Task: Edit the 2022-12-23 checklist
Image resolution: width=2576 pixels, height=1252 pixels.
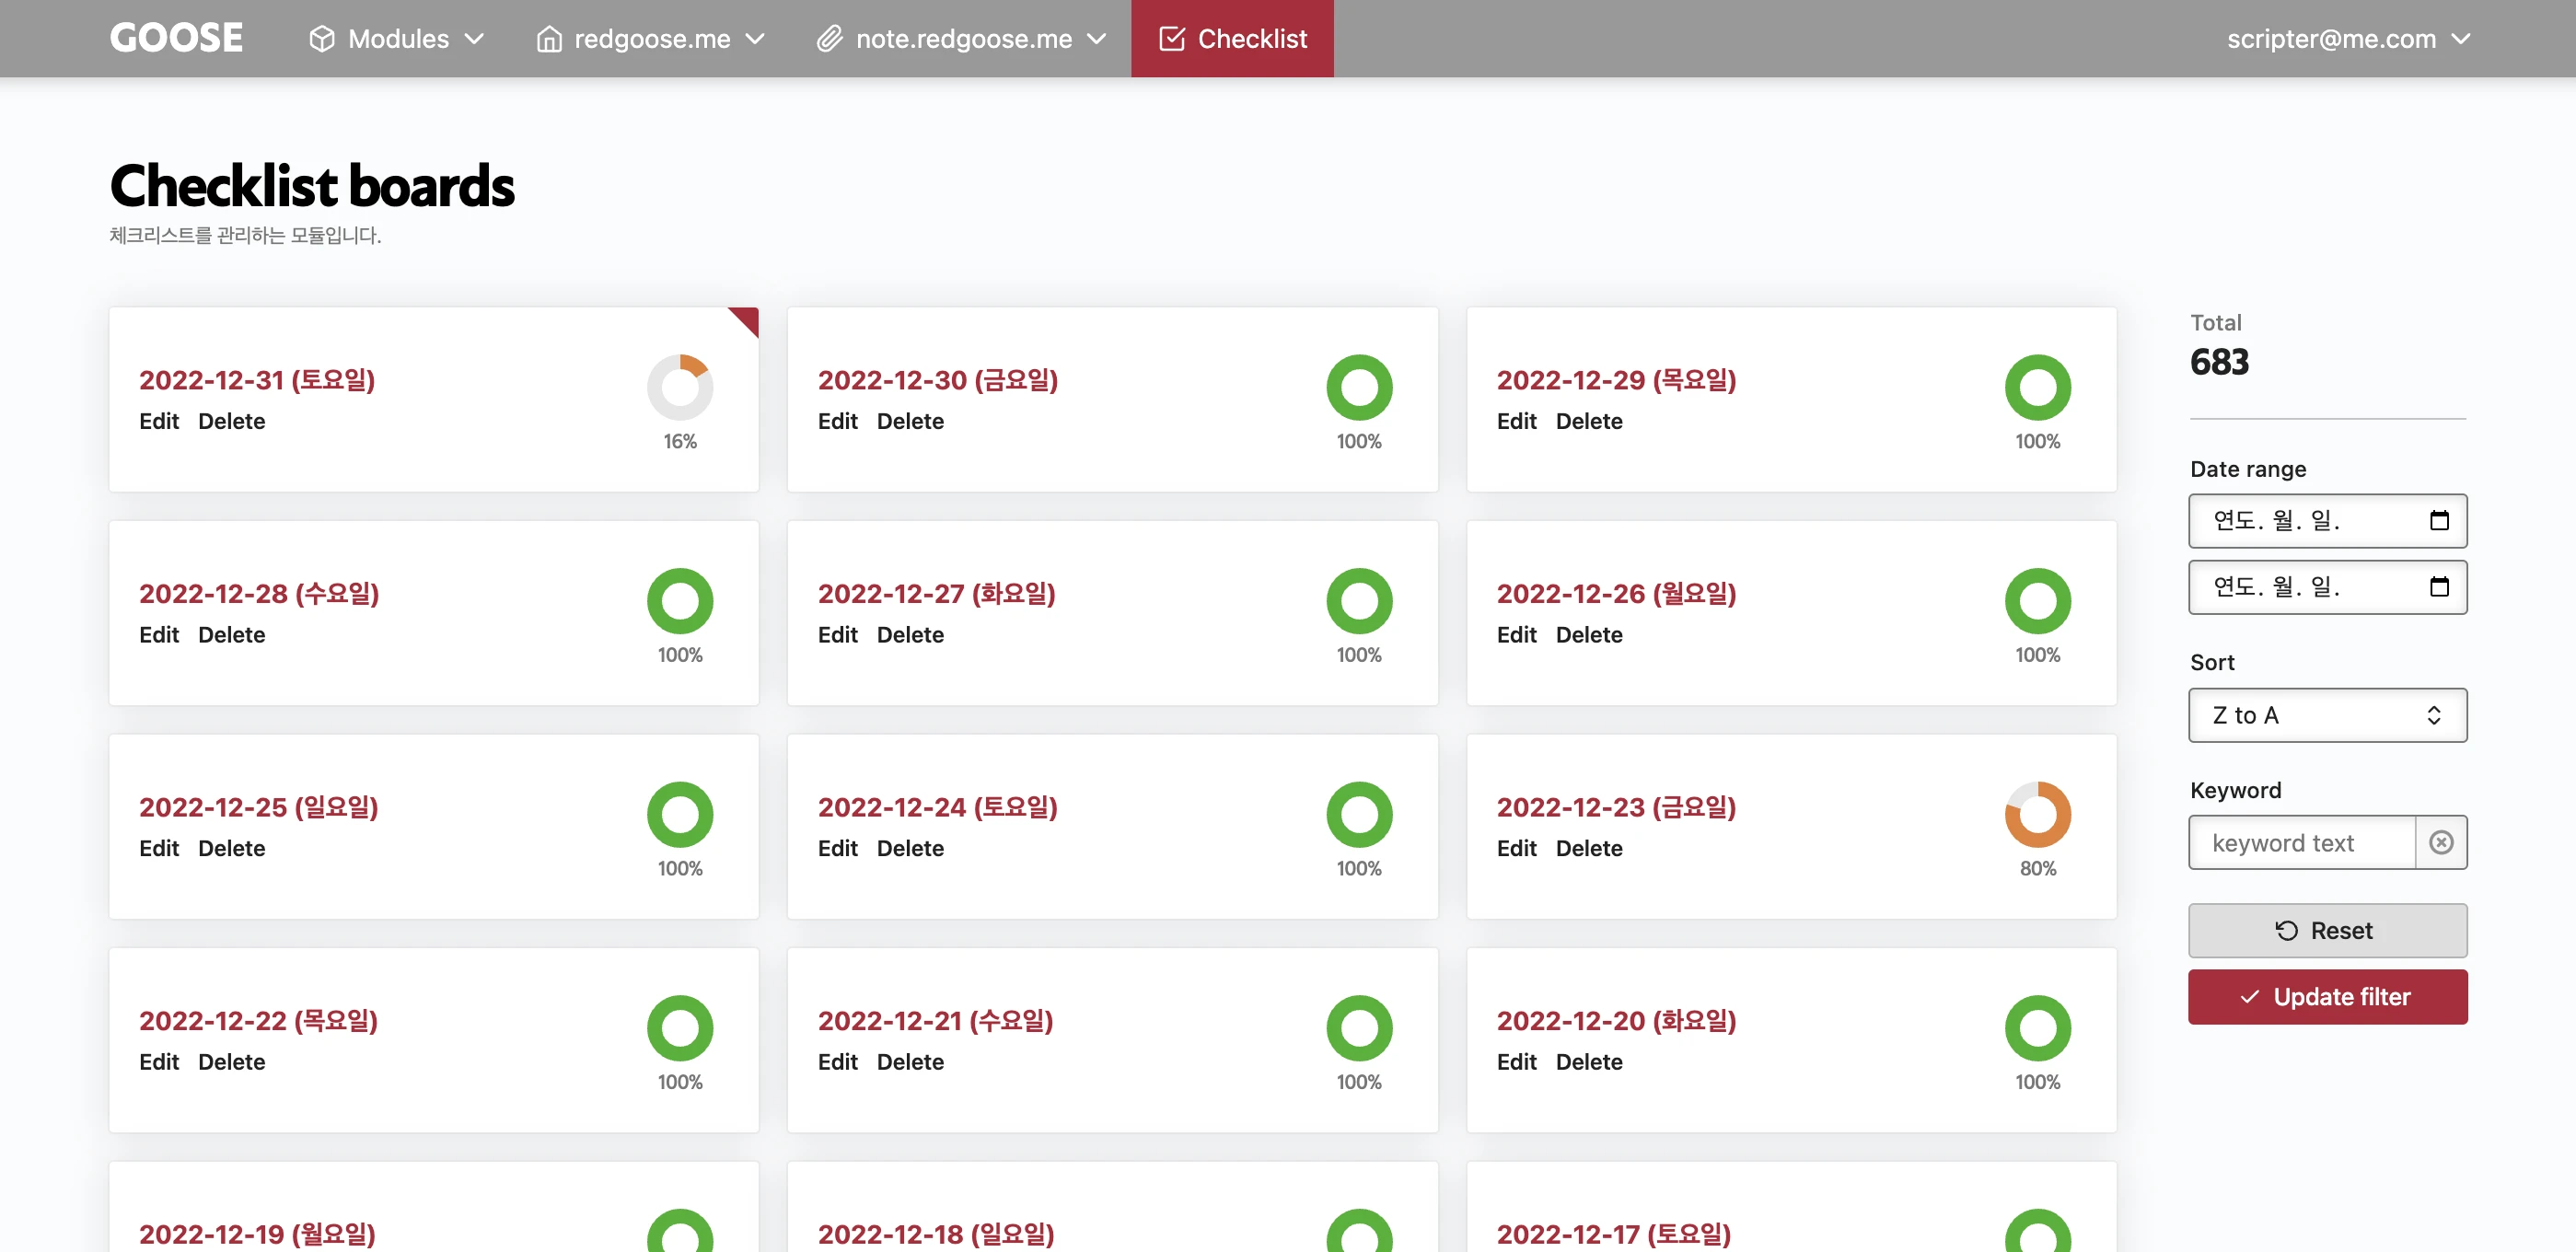Action: pos(1516,848)
